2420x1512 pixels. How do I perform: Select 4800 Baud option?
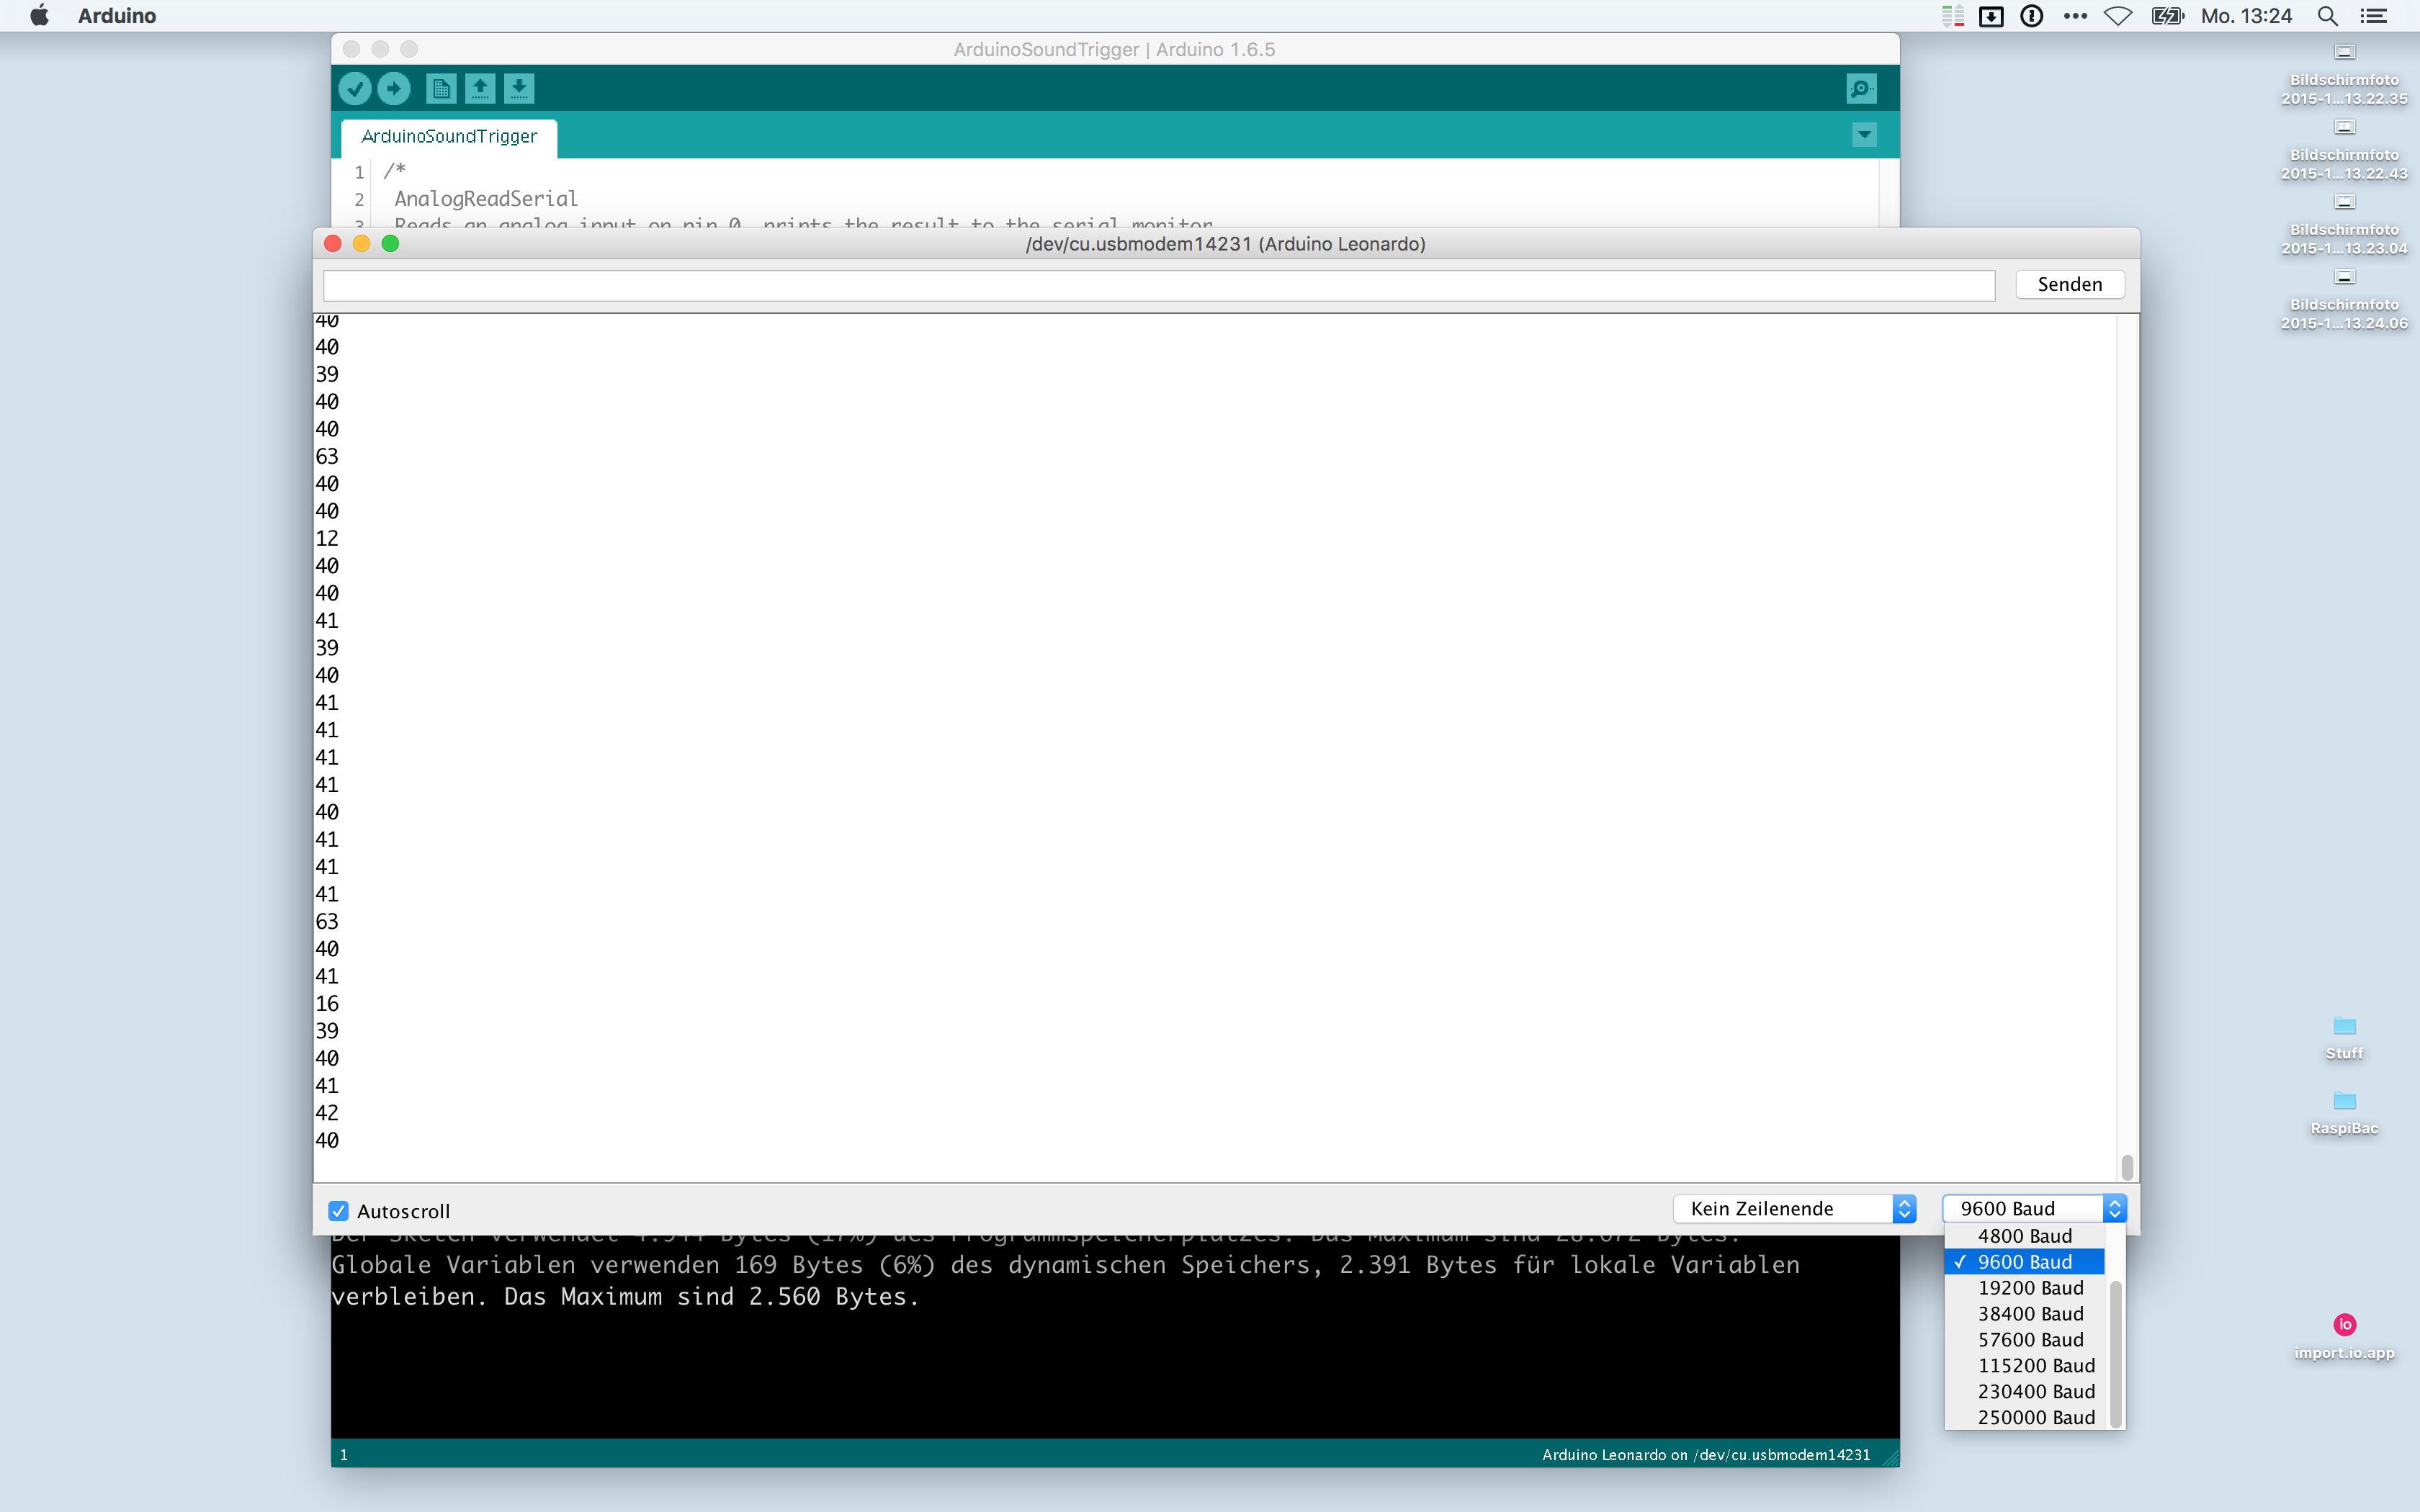(x=2024, y=1236)
